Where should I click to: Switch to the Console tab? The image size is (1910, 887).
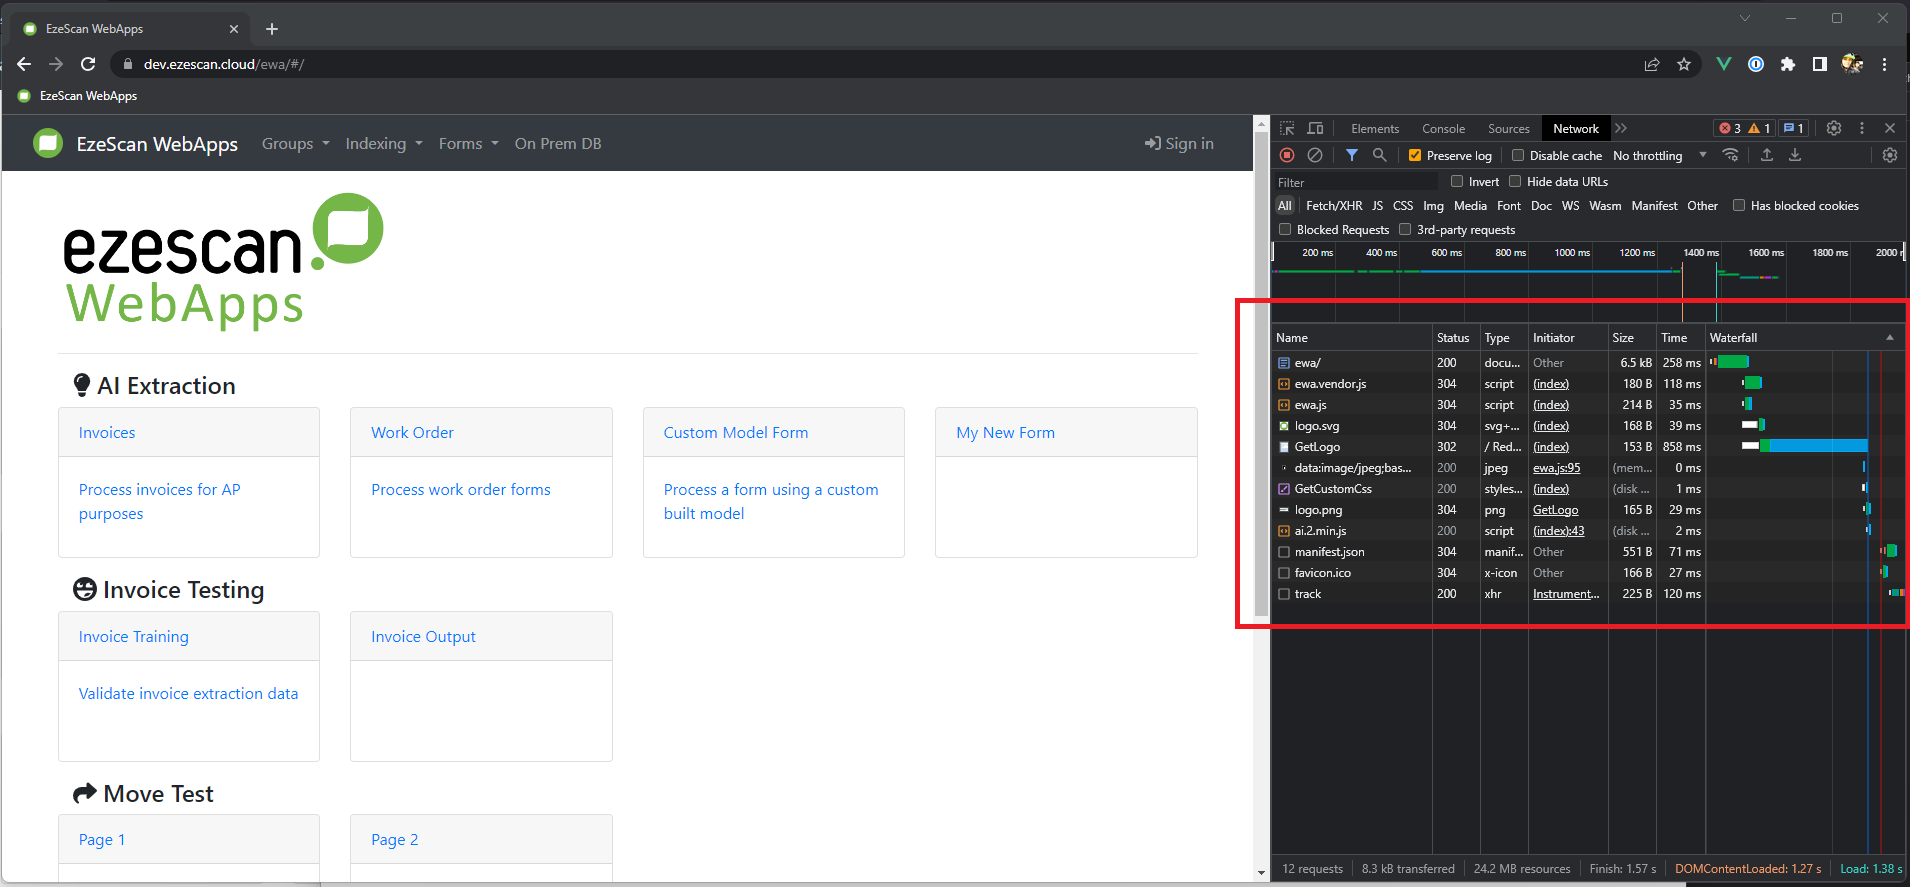click(x=1443, y=128)
